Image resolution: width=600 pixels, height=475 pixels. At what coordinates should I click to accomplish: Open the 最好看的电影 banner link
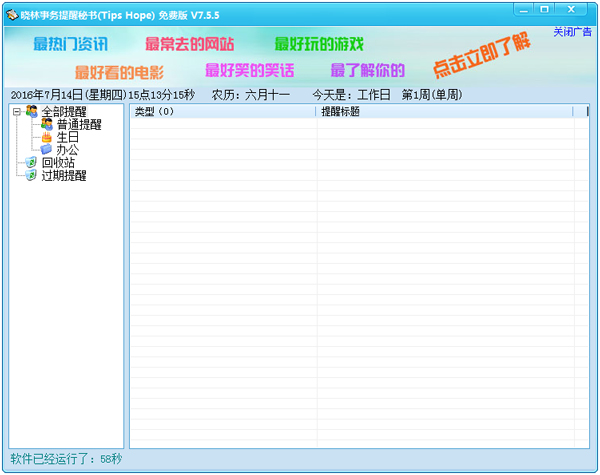[118, 72]
